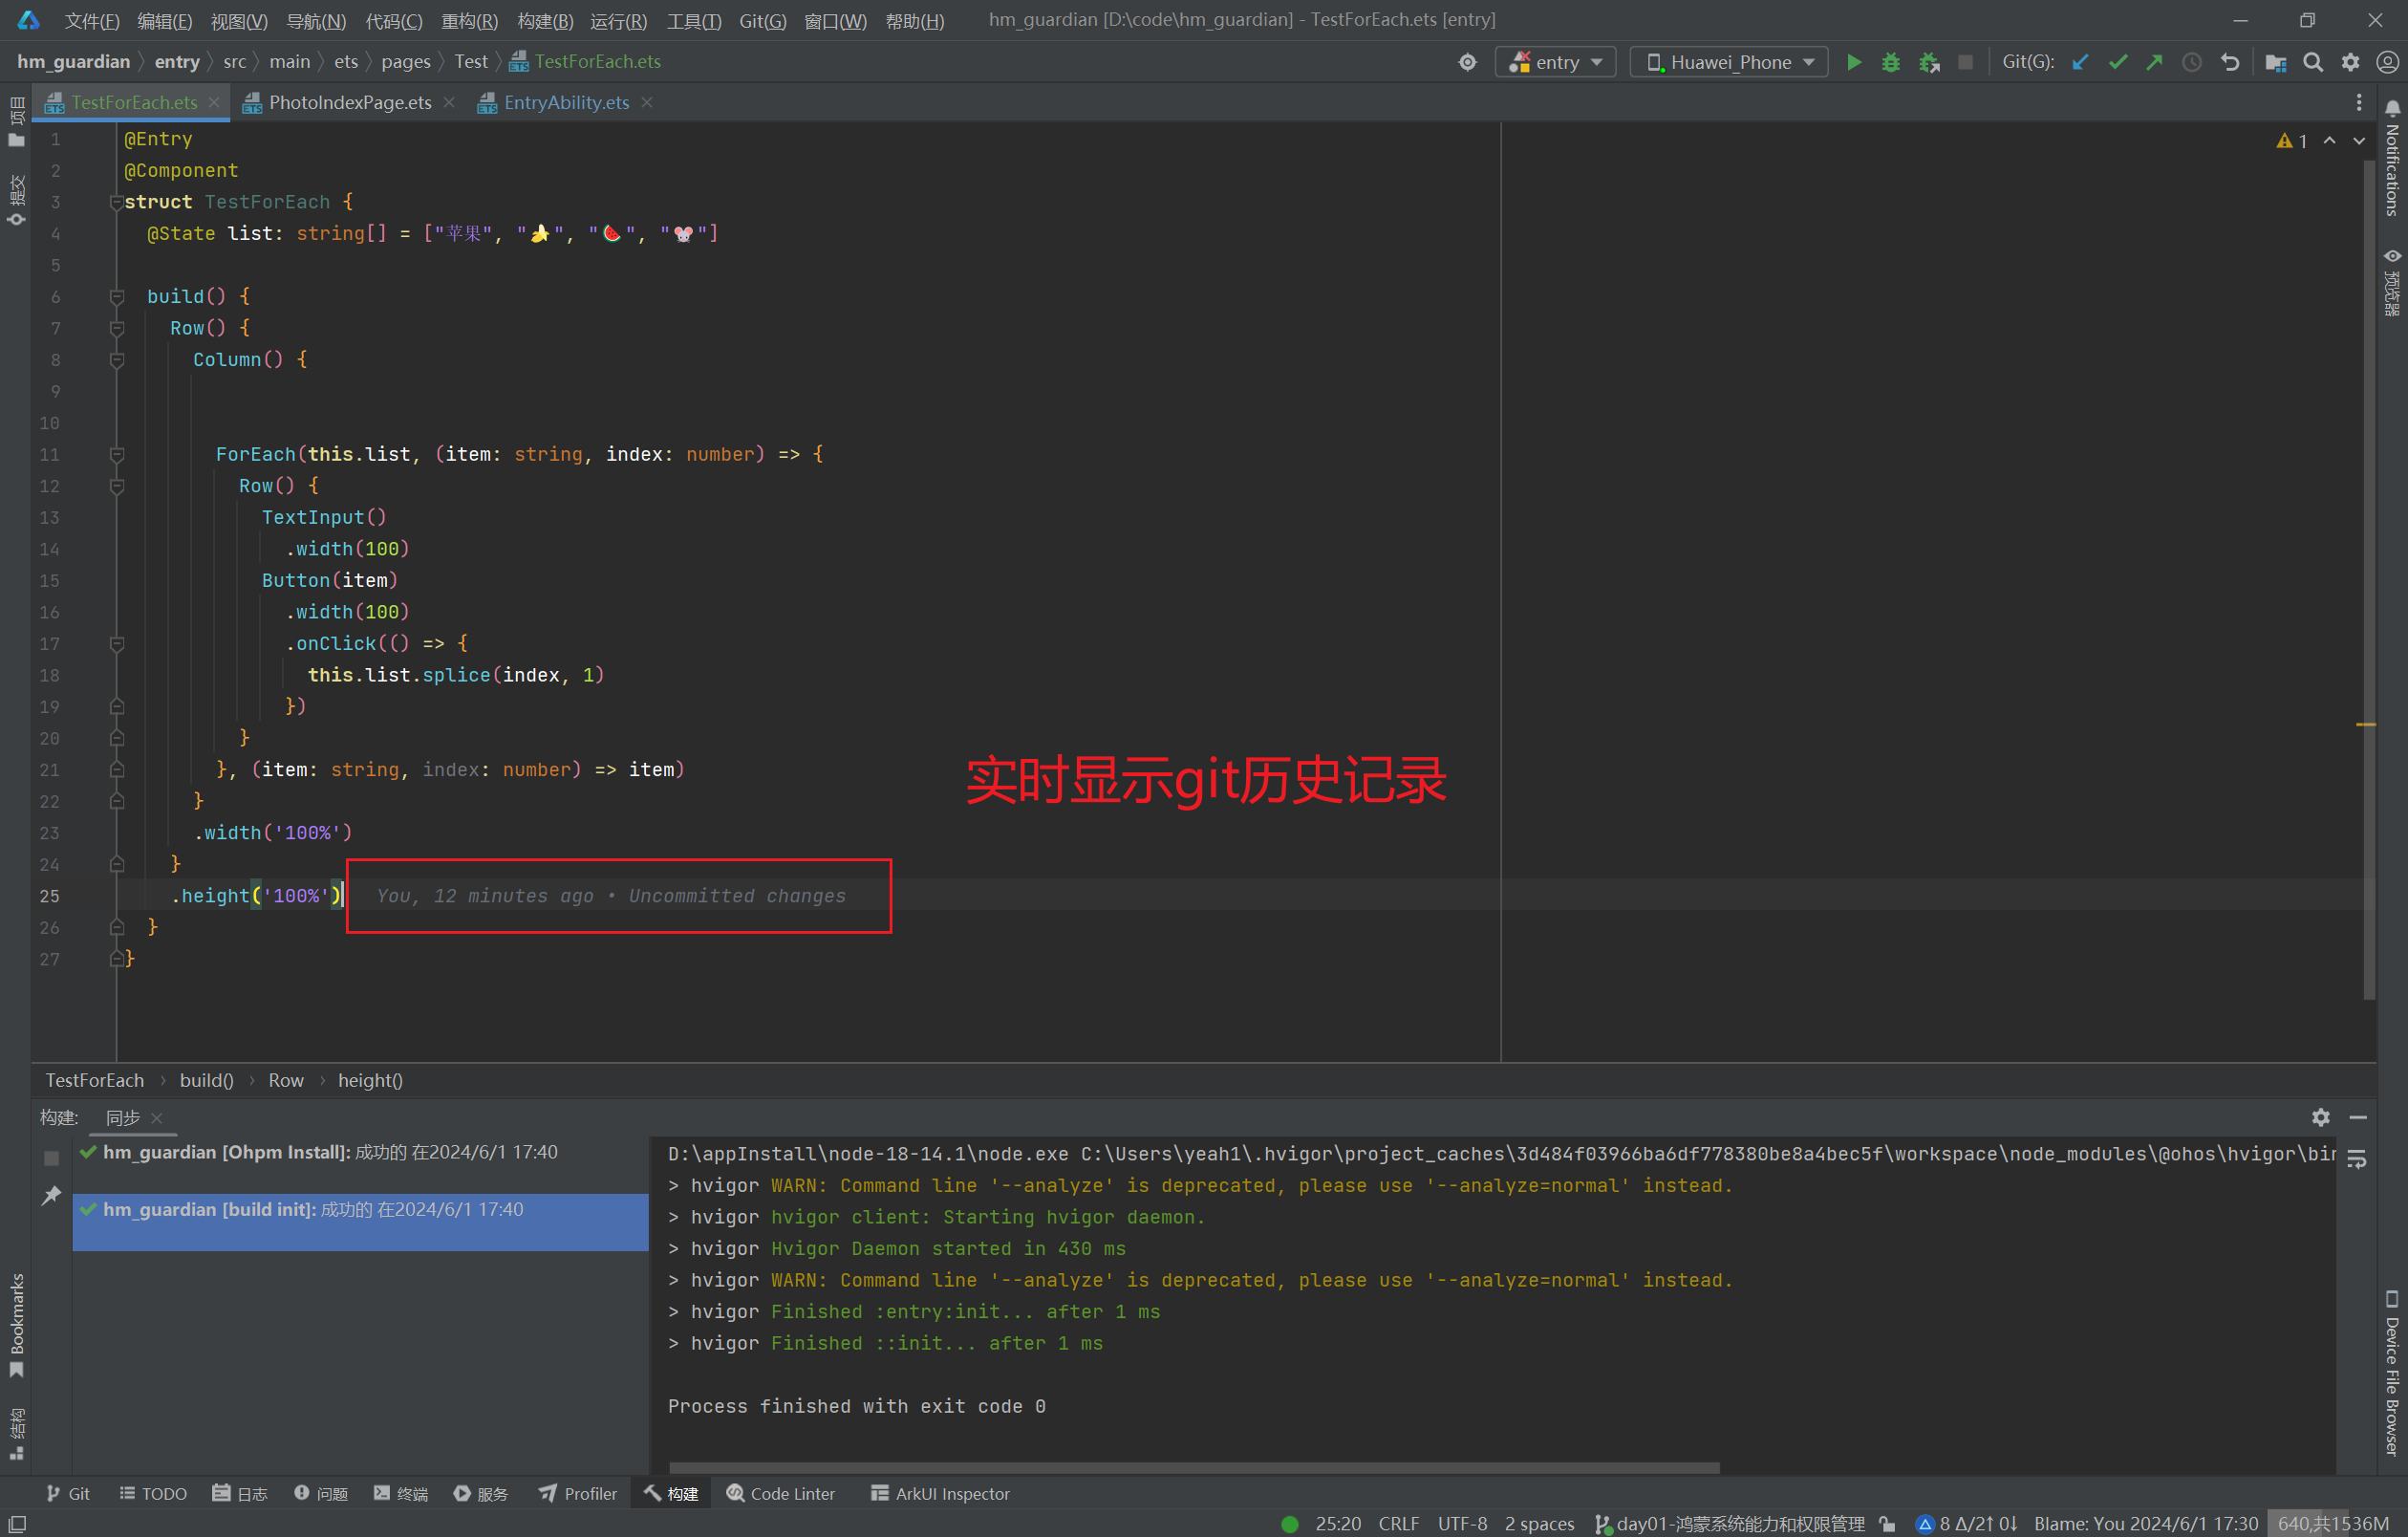Open build panel settings gear
This screenshot has width=2408, height=1537.
[2320, 1117]
